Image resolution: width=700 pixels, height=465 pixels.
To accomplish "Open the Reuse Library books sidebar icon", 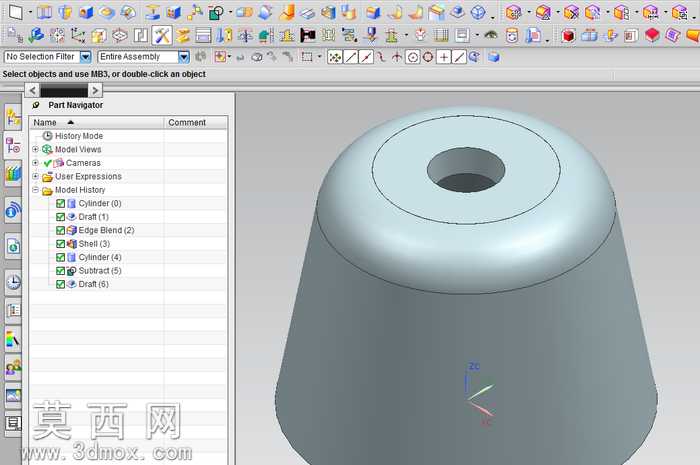I will click(13, 173).
